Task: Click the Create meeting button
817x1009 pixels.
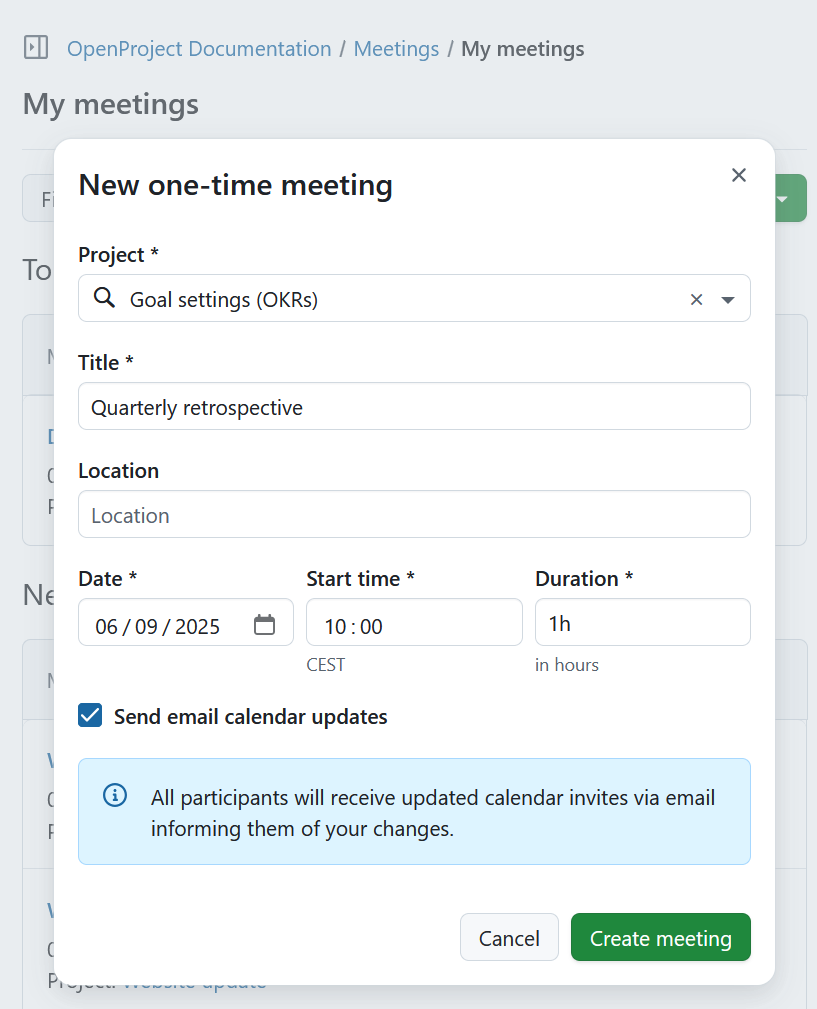Action: tap(660, 937)
